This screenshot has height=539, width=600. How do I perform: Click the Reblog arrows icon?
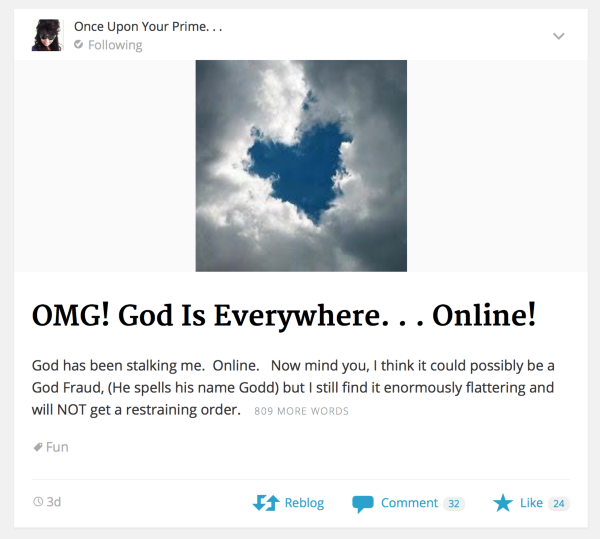click(x=266, y=503)
